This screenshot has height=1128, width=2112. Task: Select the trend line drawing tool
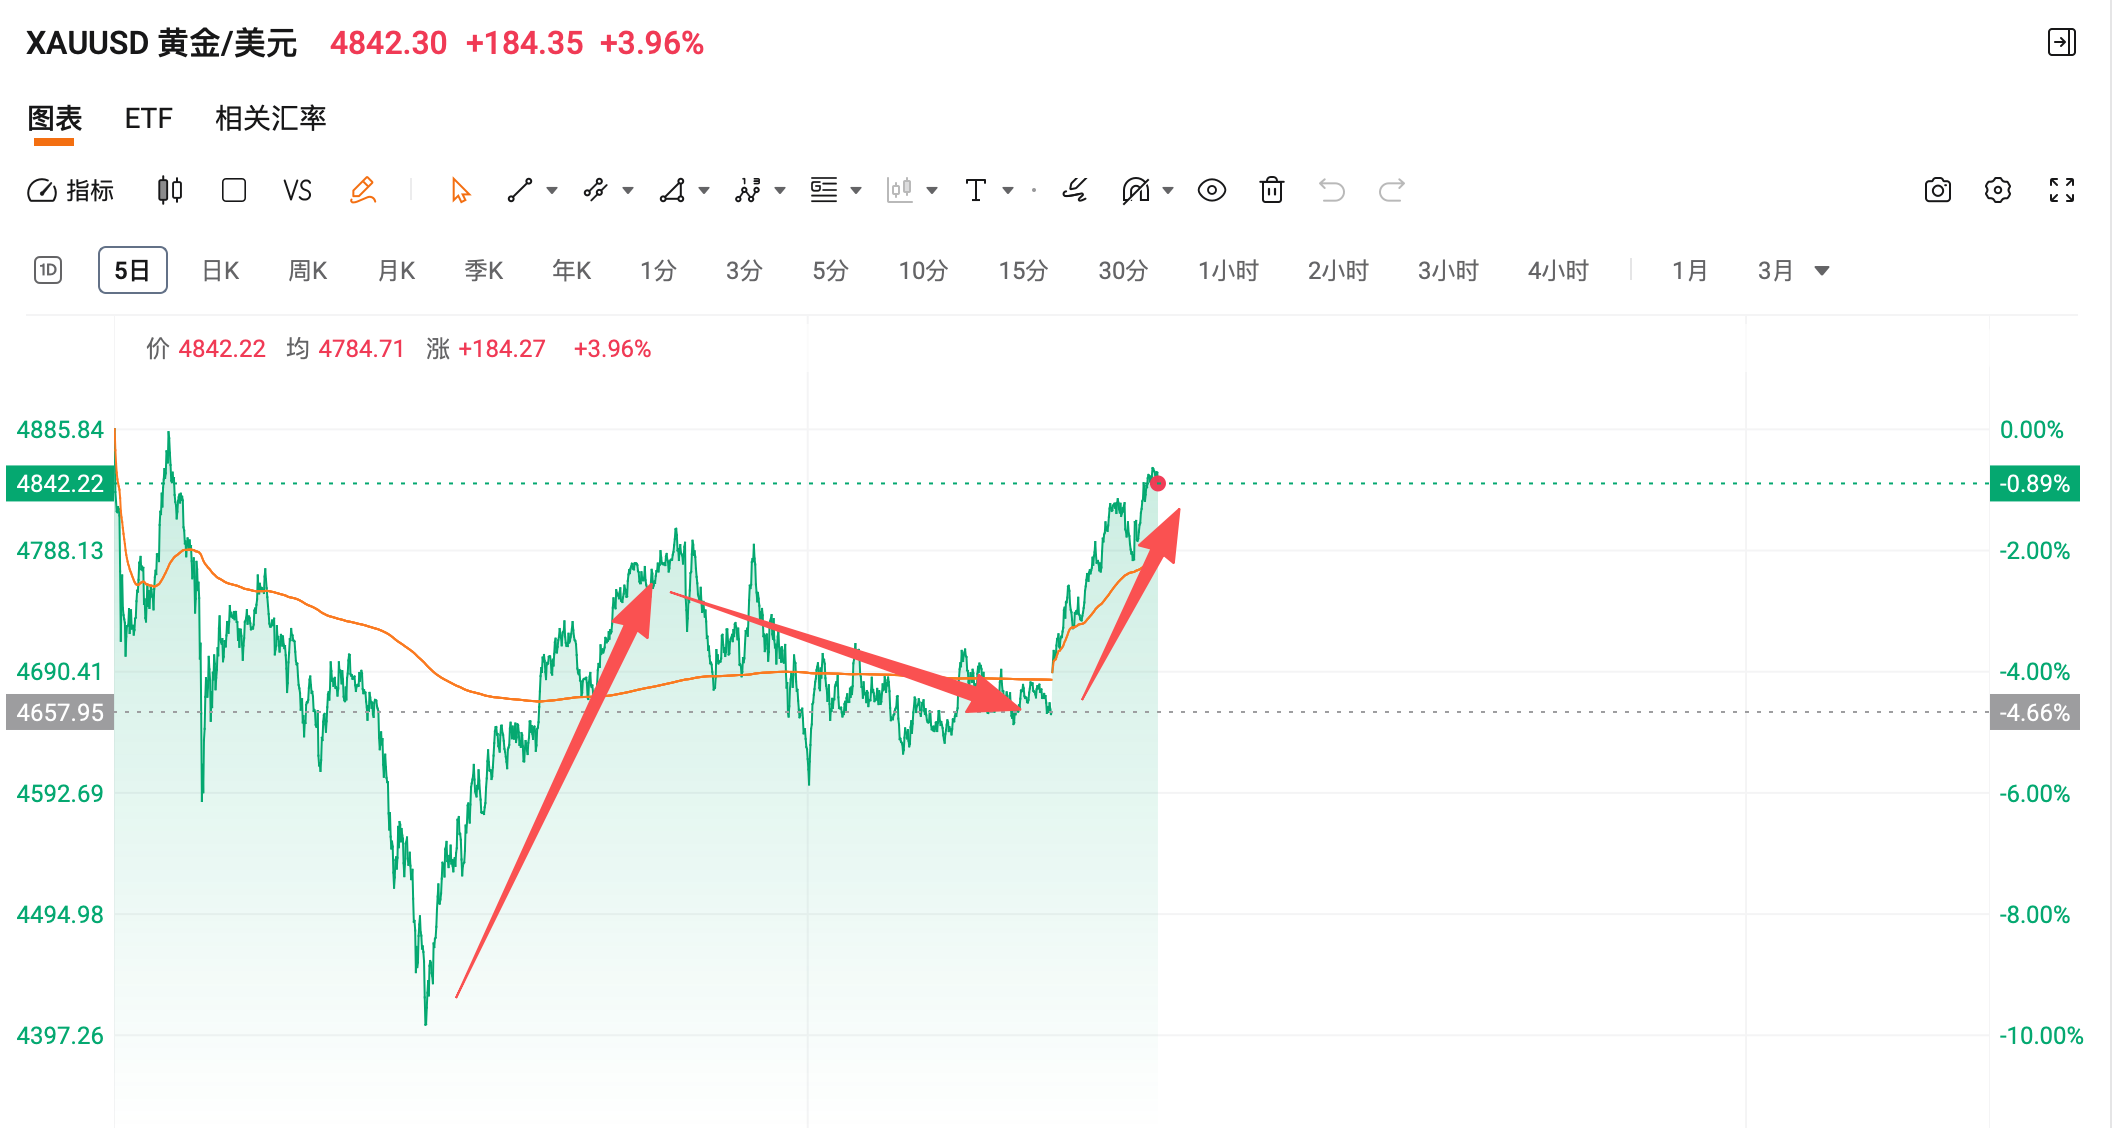click(x=521, y=190)
